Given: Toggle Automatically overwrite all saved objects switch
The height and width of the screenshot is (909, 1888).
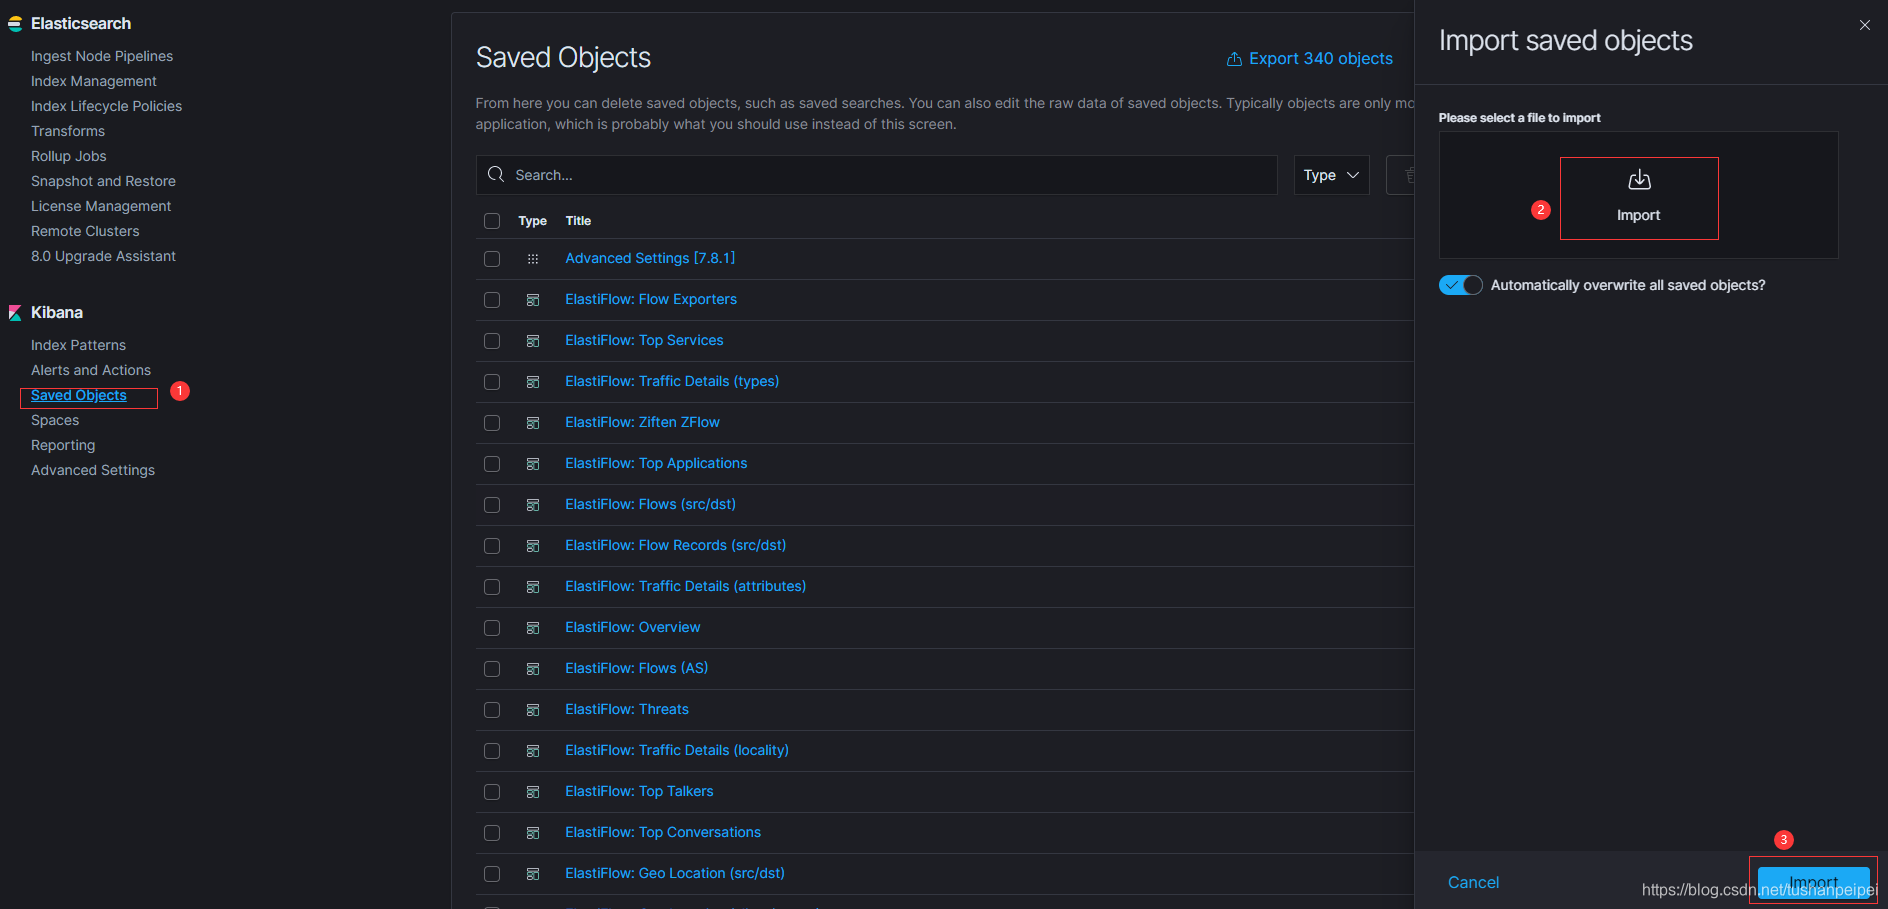Looking at the screenshot, I should pos(1461,285).
